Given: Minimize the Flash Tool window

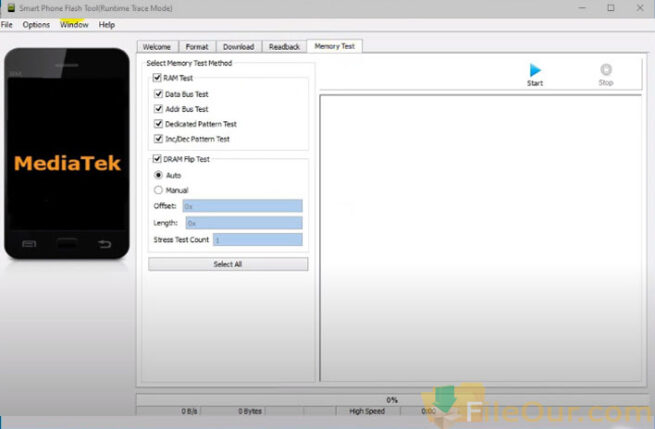Looking at the screenshot, I should pos(582,8).
